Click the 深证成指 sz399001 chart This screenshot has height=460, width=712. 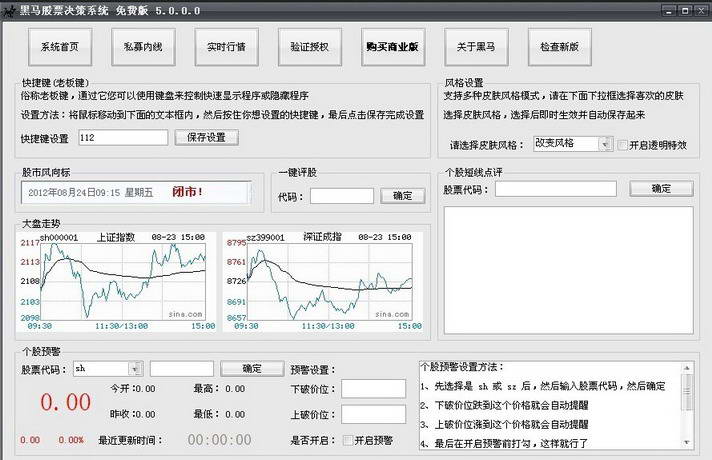[323, 281]
